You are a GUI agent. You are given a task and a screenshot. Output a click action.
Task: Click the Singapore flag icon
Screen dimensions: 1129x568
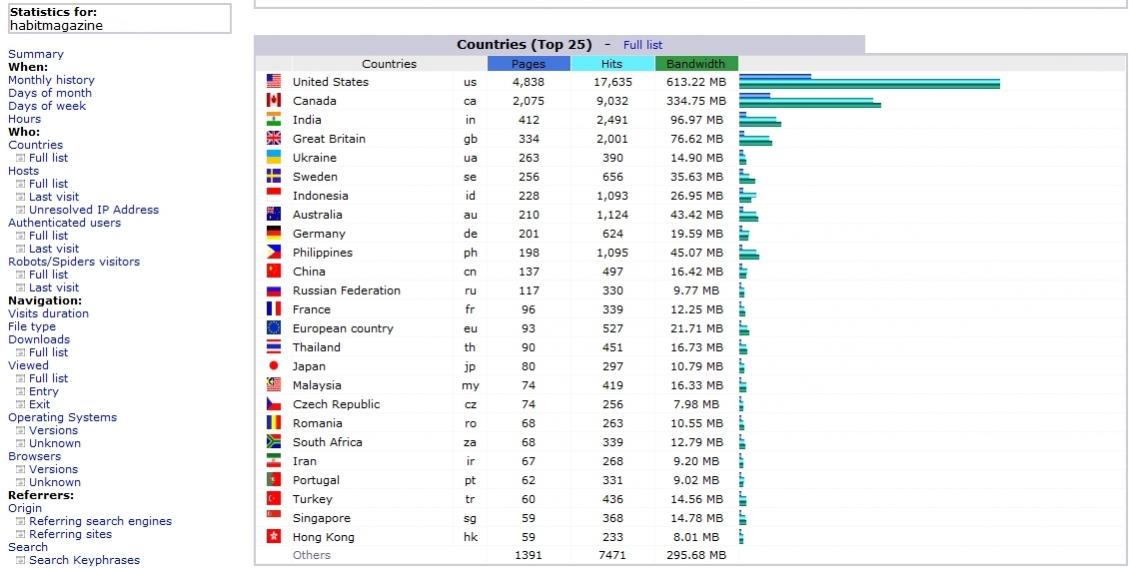274,518
